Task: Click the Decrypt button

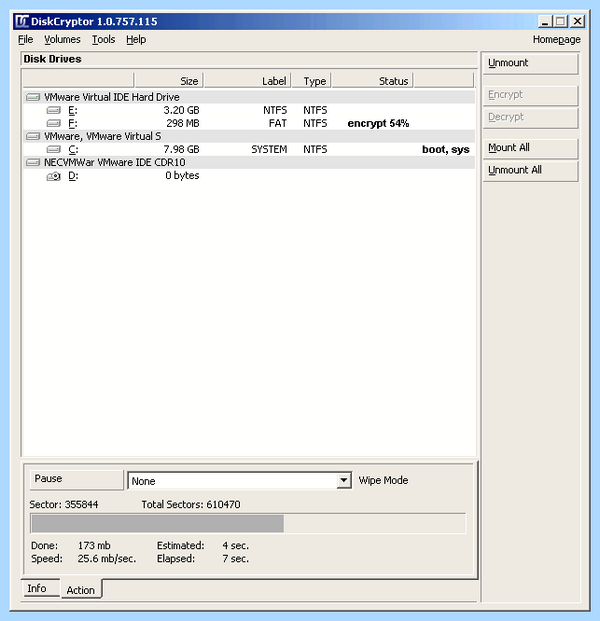Action: click(530, 118)
